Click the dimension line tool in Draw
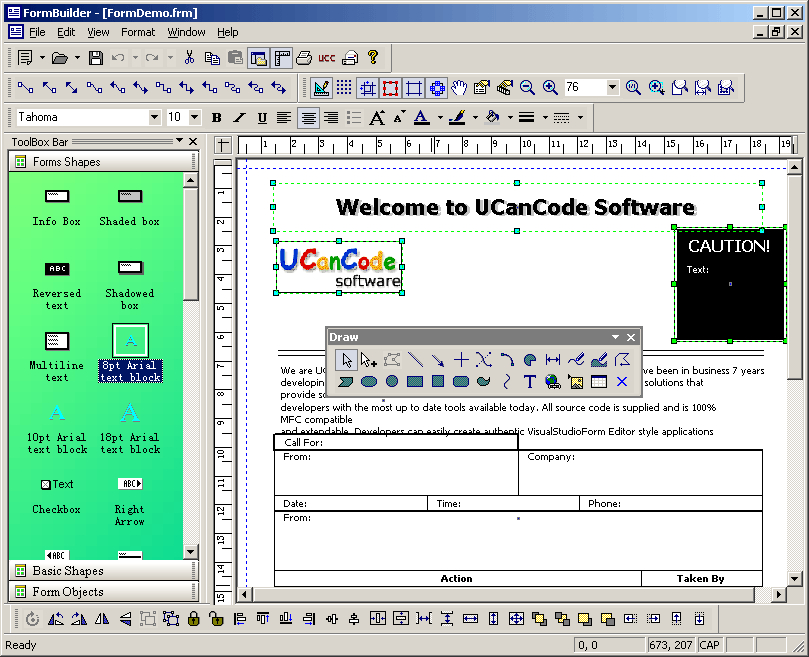The width and height of the screenshot is (809, 657). pyautogui.click(x=553, y=360)
